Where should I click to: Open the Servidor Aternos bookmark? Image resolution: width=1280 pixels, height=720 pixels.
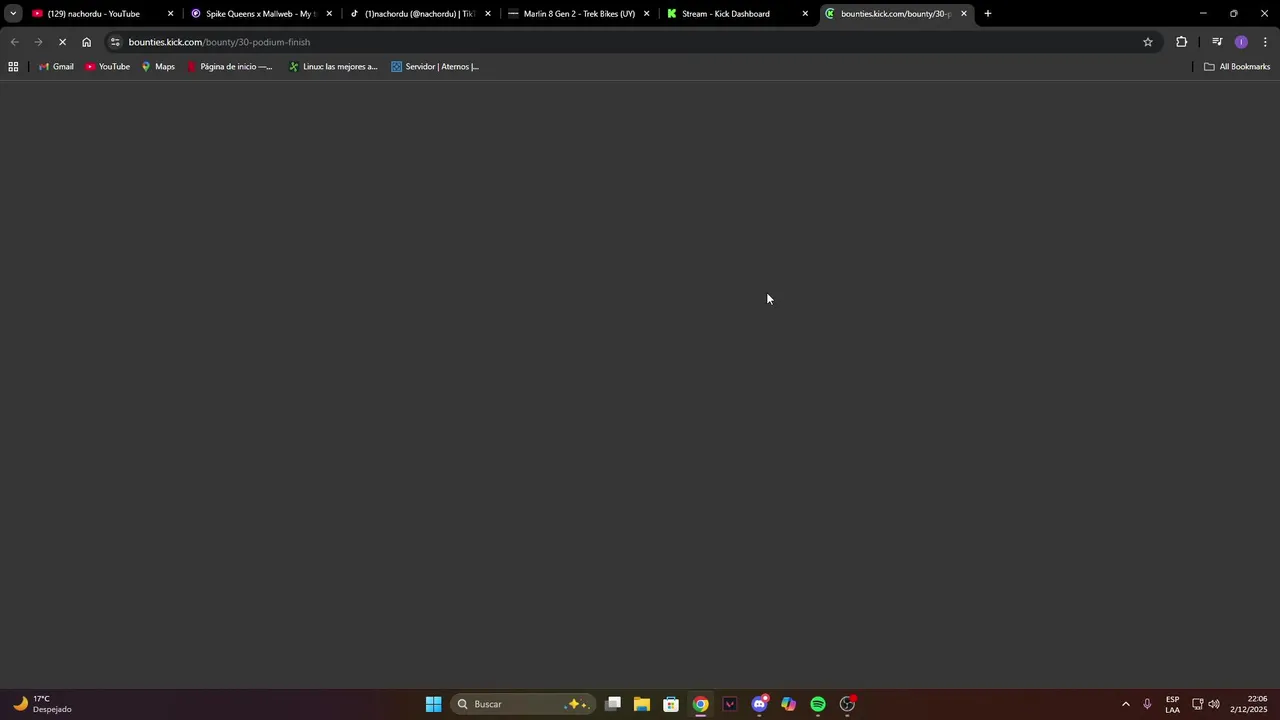point(435,67)
